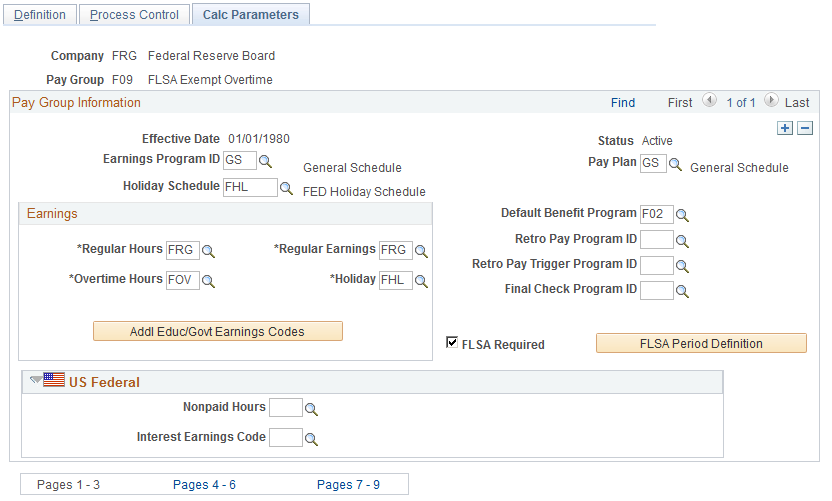Focus the Final Check Program ID field
This screenshot has width=832, height=501.
[657, 290]
